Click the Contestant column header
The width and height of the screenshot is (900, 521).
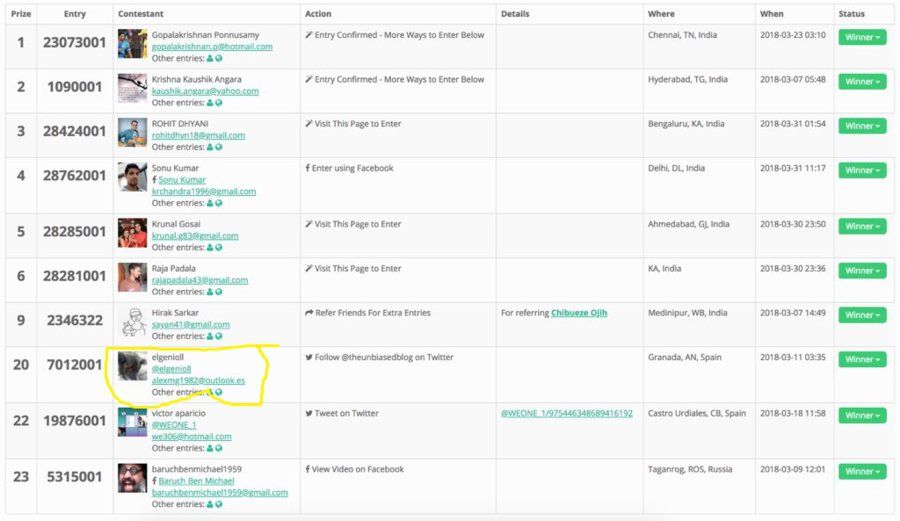[x=141, y=14]
